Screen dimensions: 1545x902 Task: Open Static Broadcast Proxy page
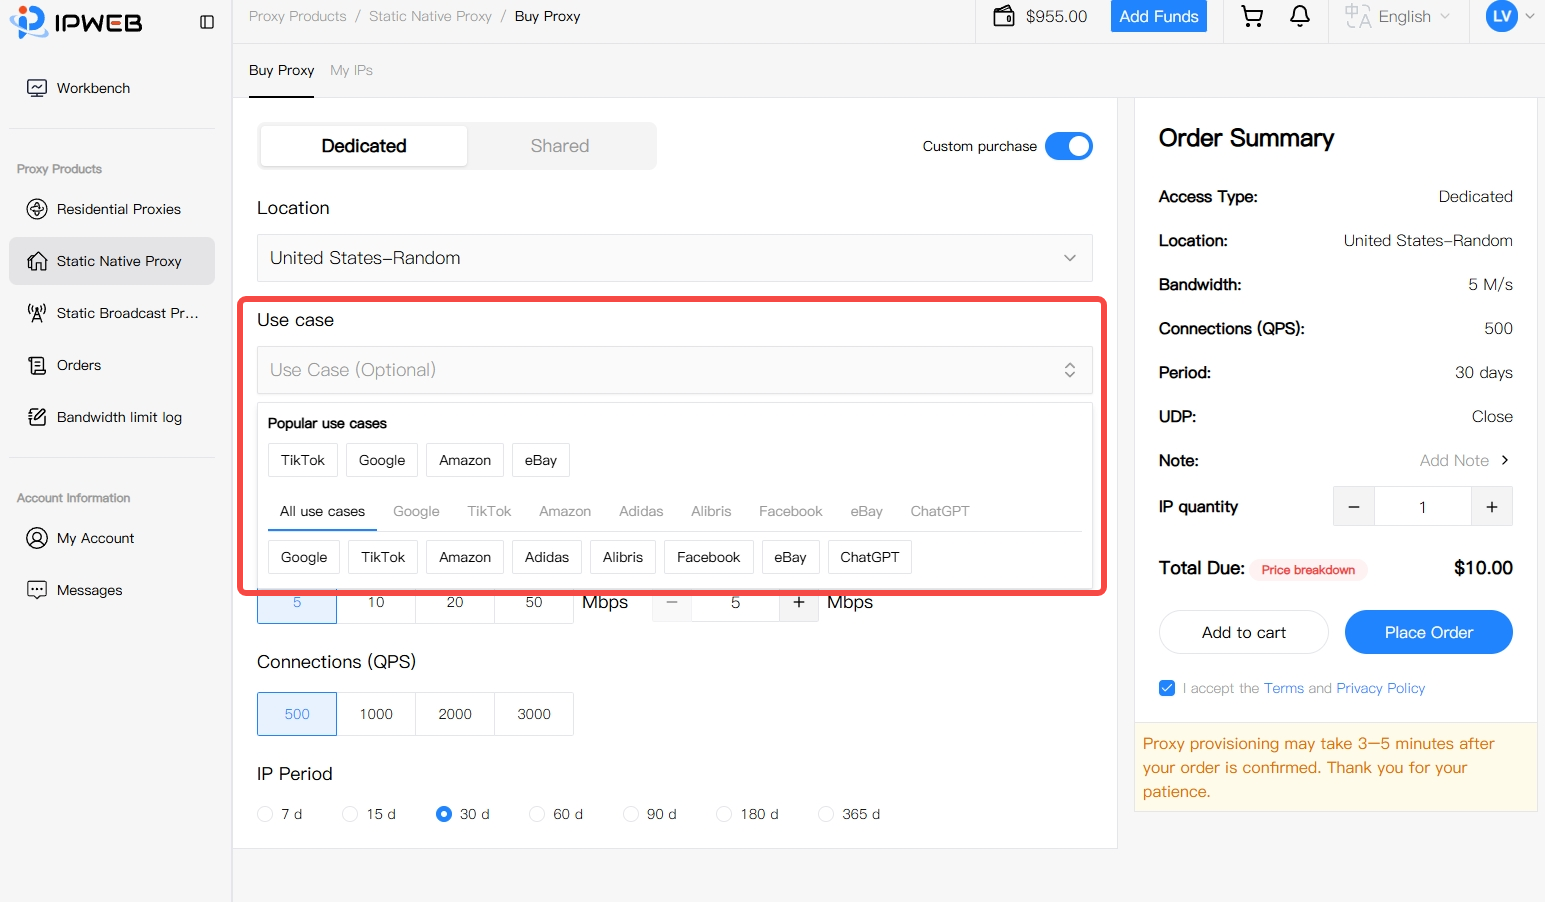click(112, 313)
